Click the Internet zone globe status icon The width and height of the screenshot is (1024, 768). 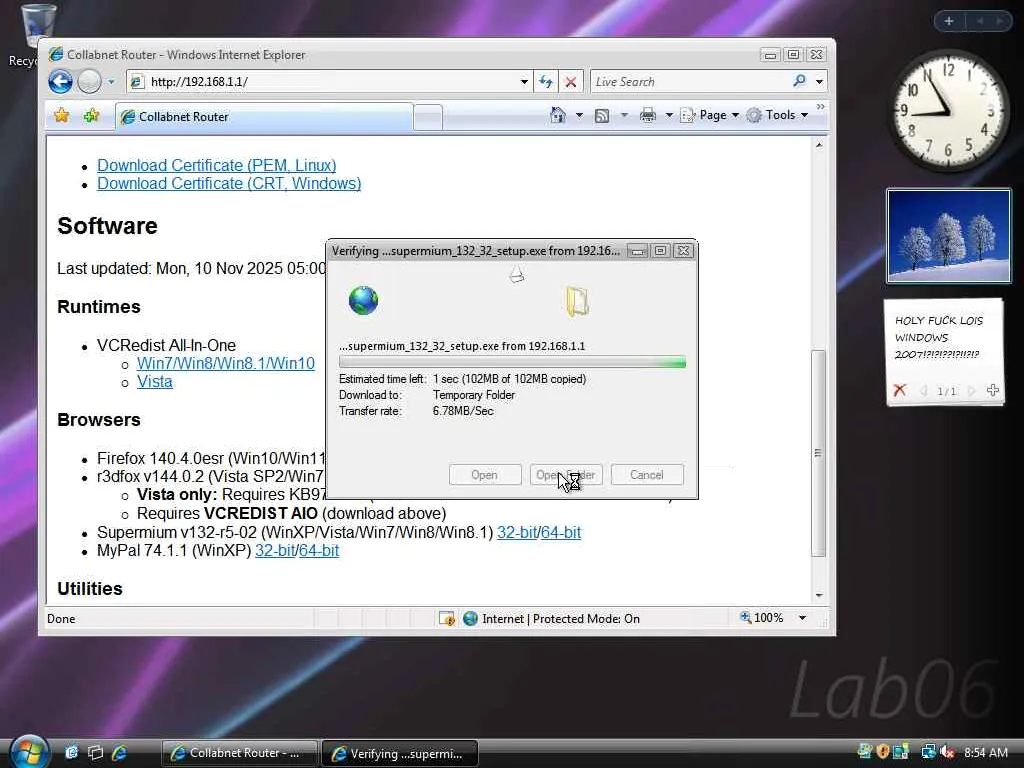pos(470,618)
